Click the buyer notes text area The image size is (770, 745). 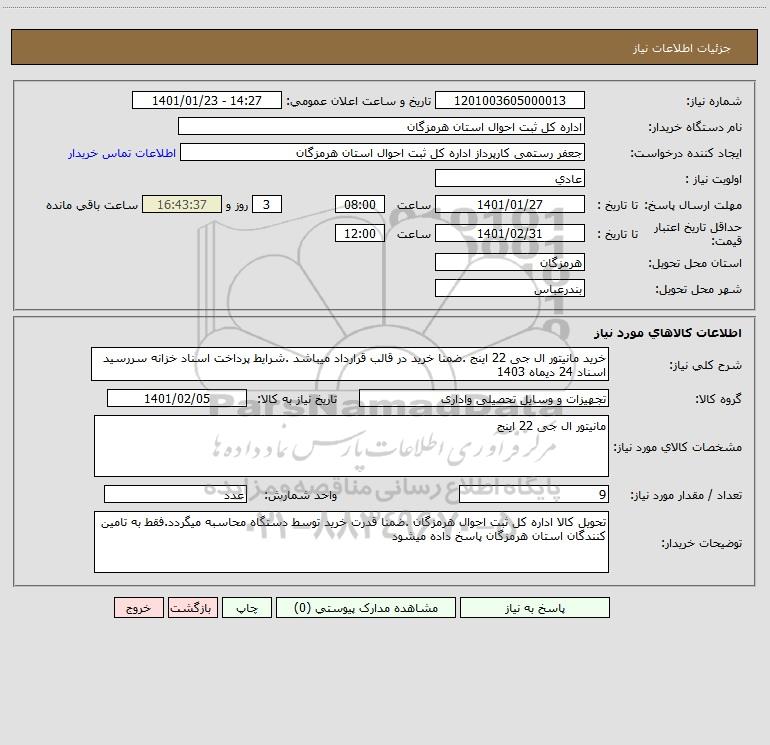coord(351,542)
